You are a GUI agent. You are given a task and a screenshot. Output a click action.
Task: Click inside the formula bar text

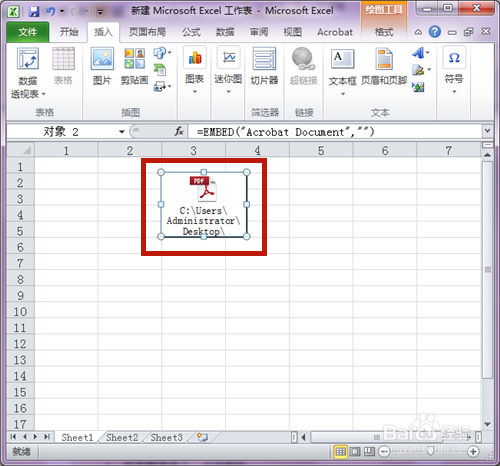pyautogui.click(x=285, y=132)
